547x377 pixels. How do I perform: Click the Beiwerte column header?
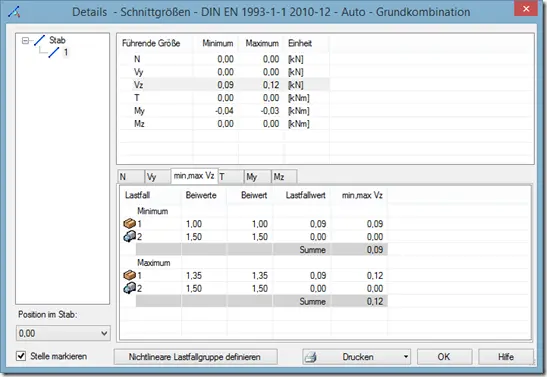coord(204,195)
